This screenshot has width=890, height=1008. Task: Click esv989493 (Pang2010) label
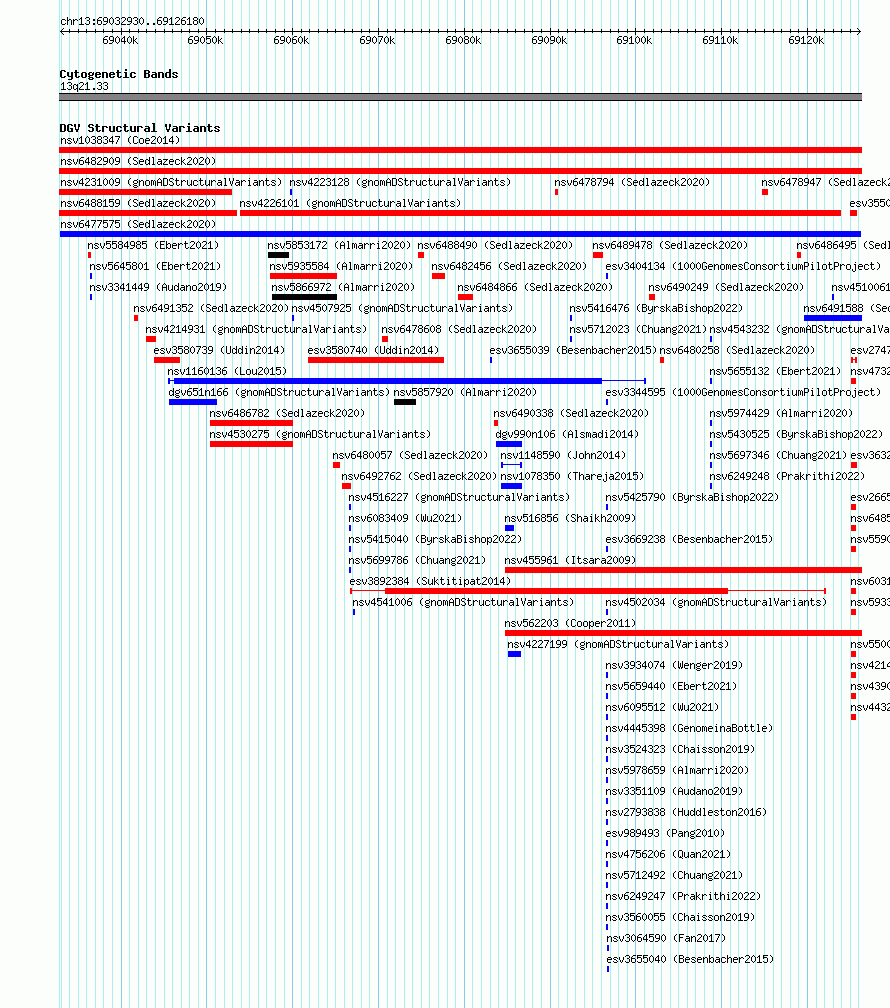[x=665, y=833]
